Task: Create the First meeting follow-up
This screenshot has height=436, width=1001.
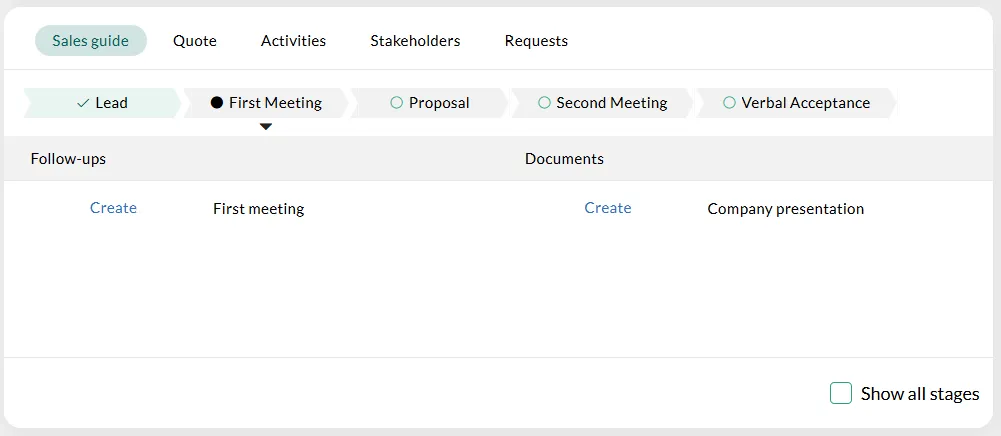Action: 113,208
